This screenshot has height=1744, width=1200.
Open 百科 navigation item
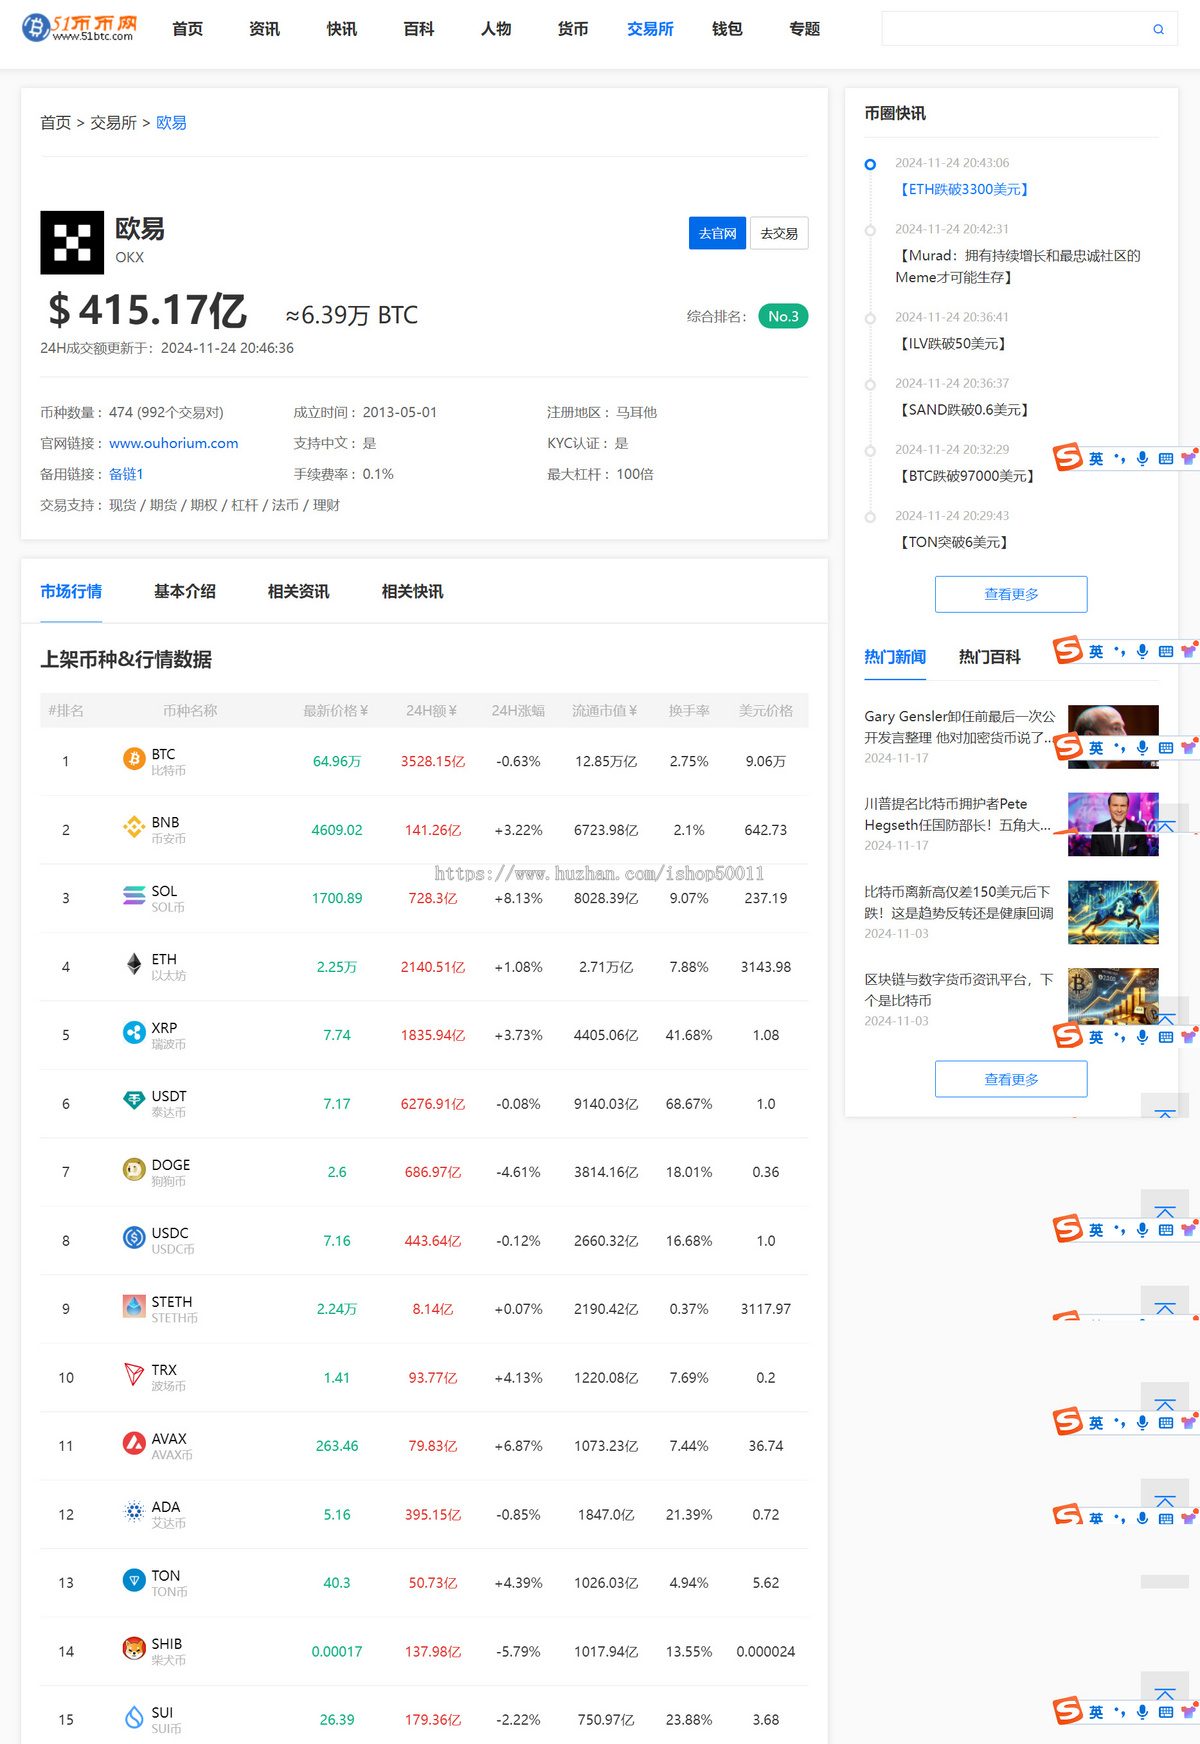click(x=419, y=29)
